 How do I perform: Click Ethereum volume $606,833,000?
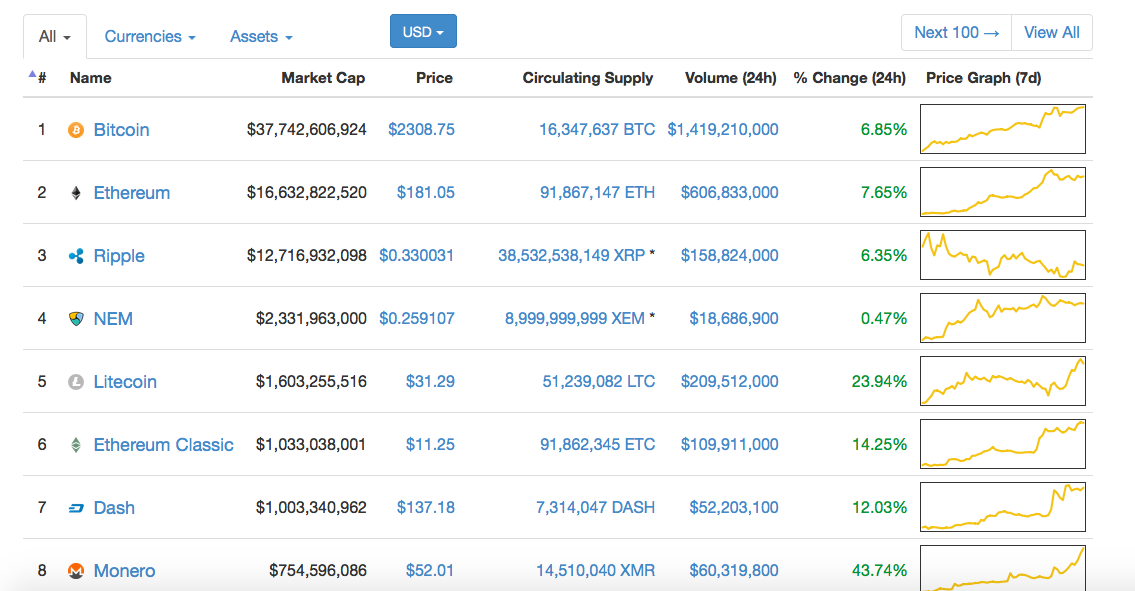coord(730,193)
